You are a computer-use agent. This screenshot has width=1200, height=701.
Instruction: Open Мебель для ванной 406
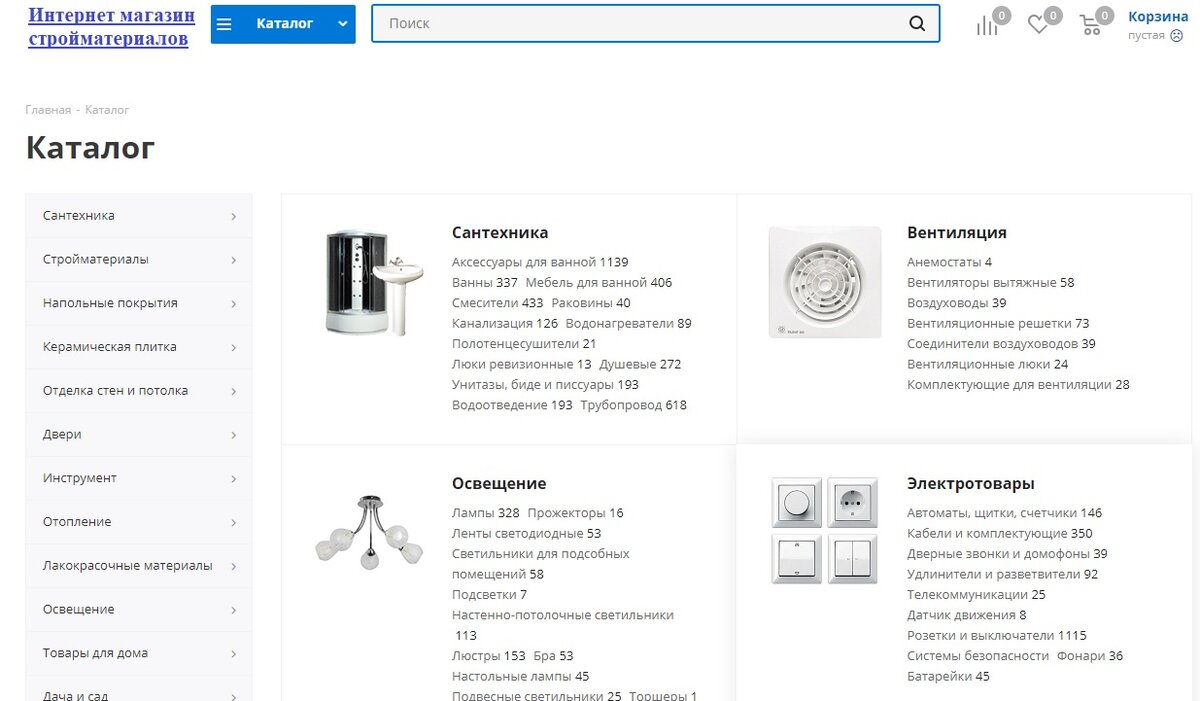pos(599,283)
